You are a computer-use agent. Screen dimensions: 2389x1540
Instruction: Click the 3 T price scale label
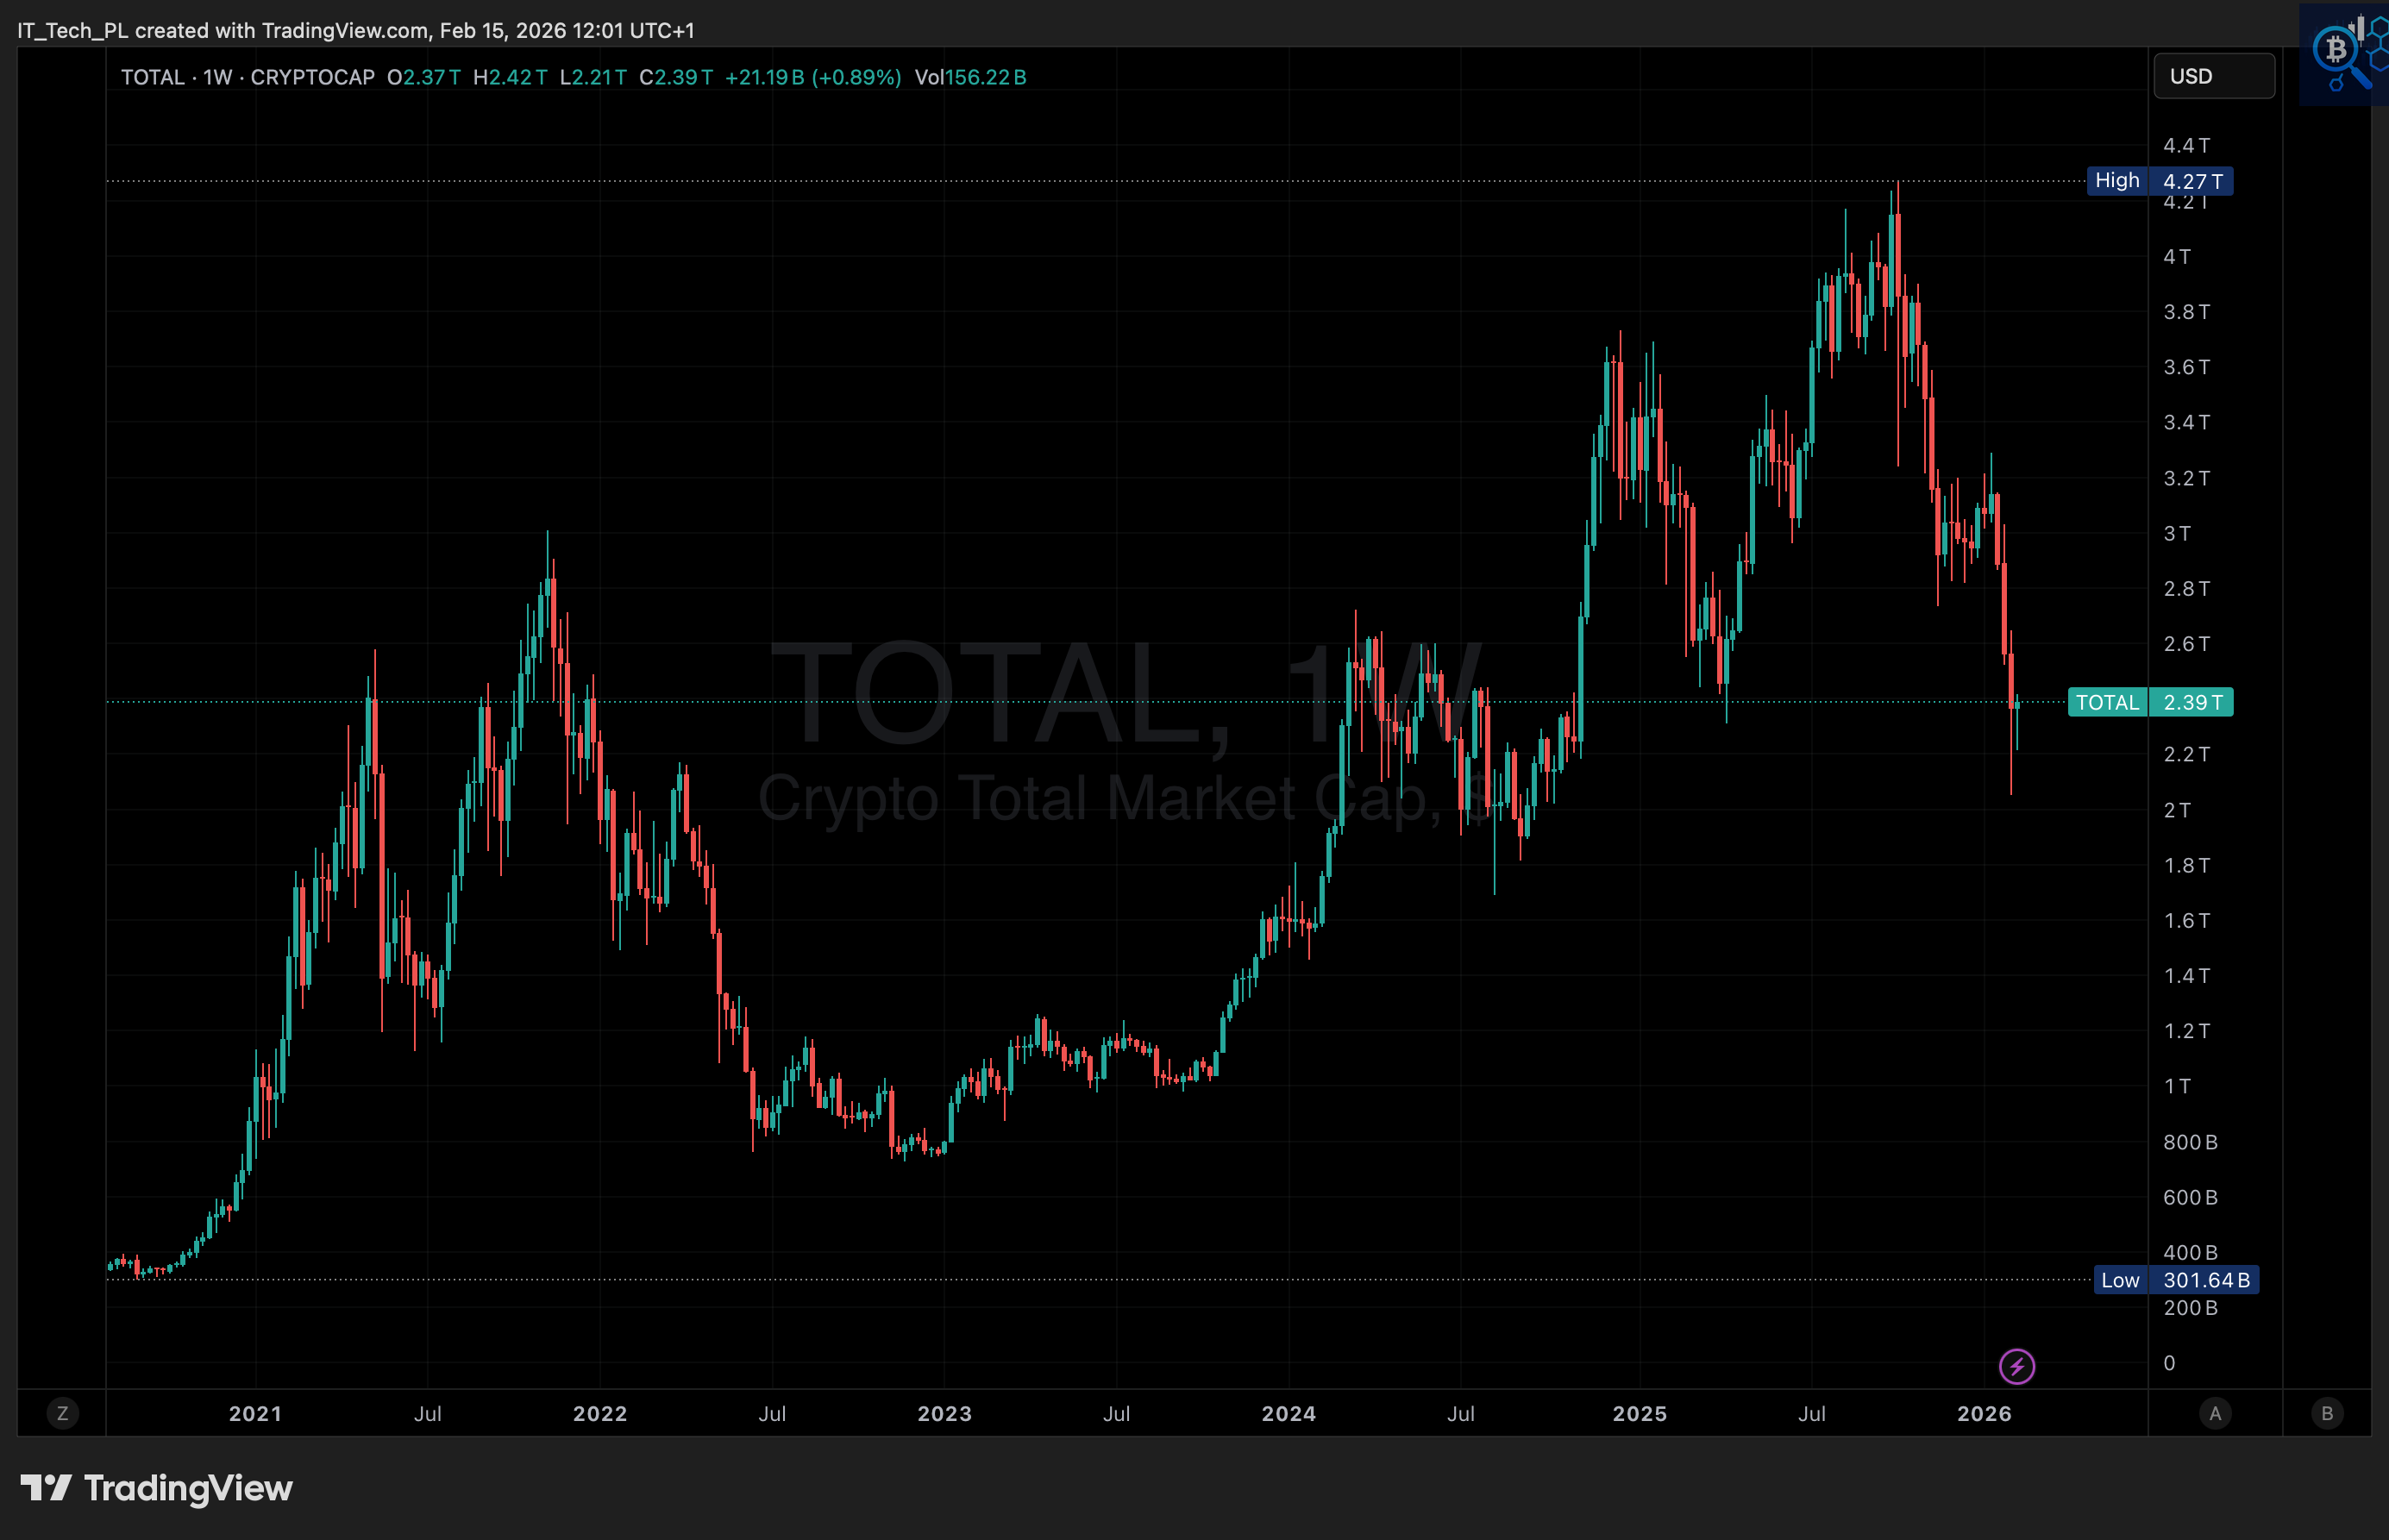click(x=2177, y=534)
